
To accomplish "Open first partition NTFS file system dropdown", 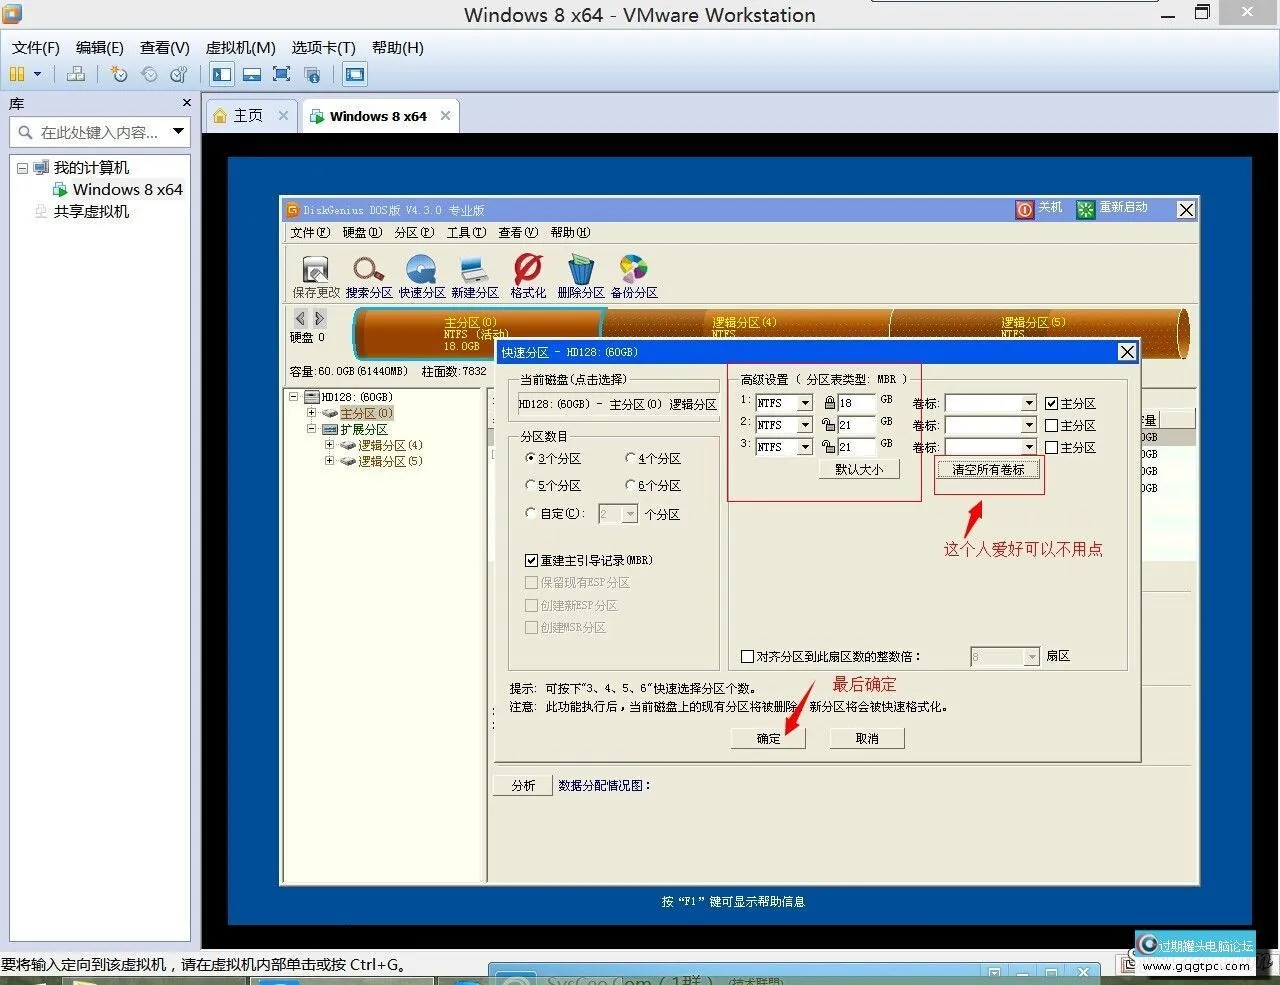I will pyautogui.click(x=805, y=403).
